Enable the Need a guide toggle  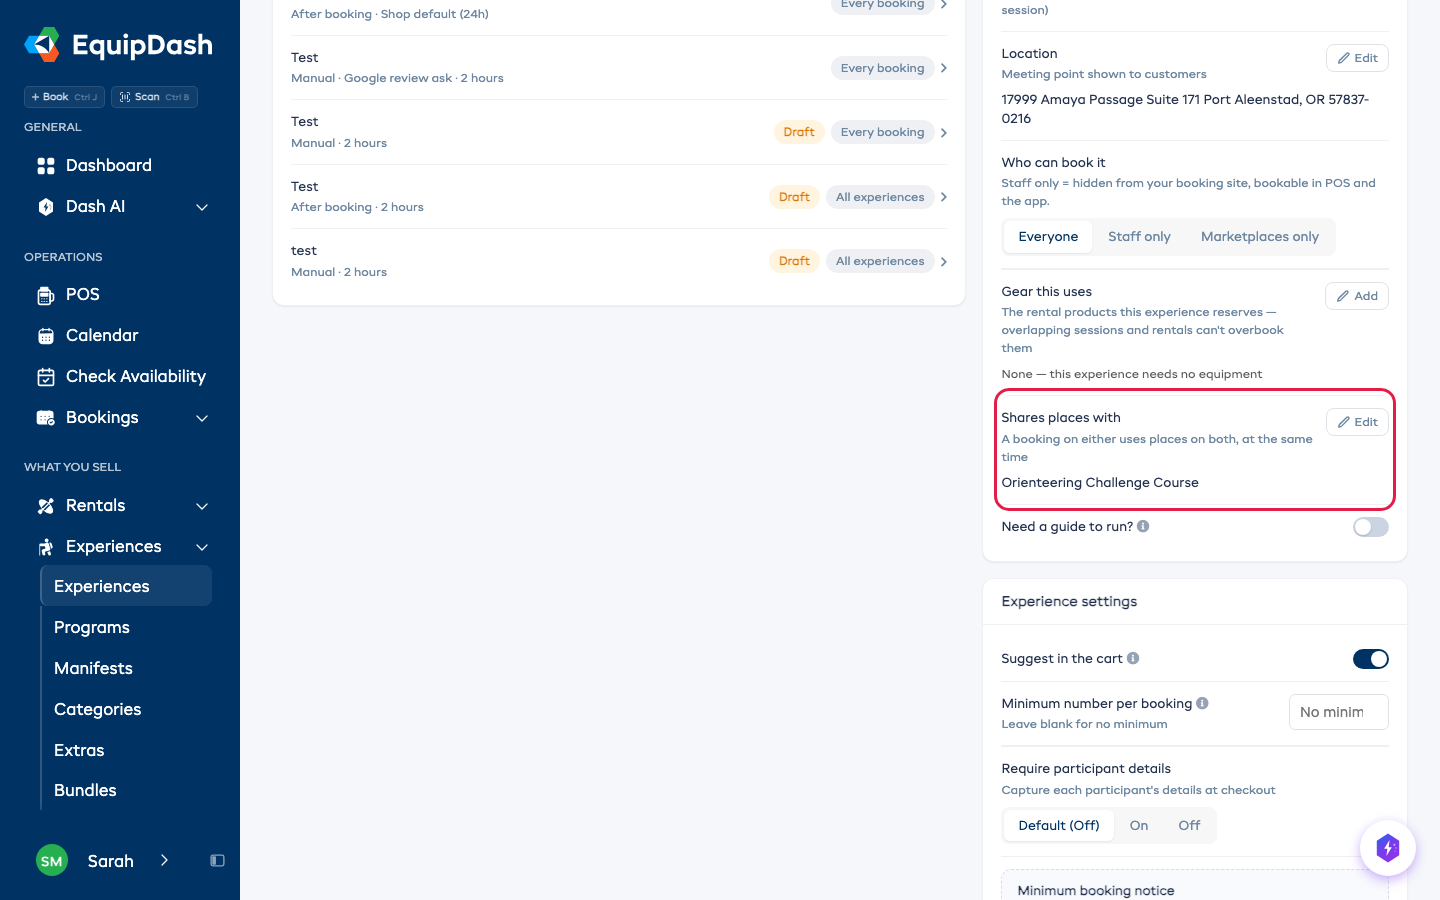click(1371, 527)
